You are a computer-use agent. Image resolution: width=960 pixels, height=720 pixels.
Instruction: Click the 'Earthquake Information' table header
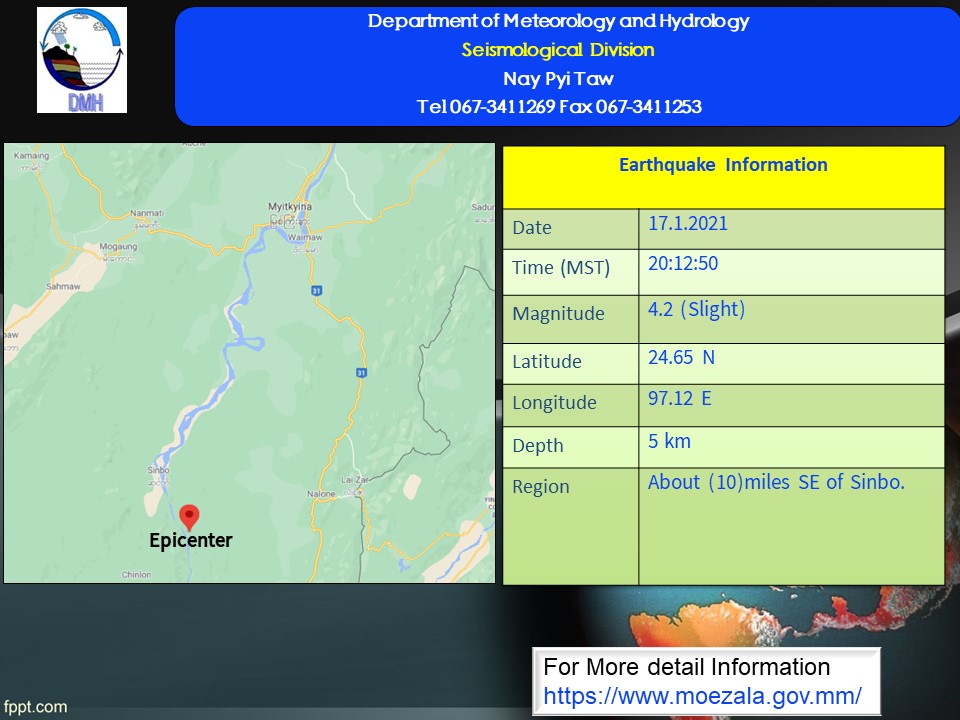click(723, 165)
